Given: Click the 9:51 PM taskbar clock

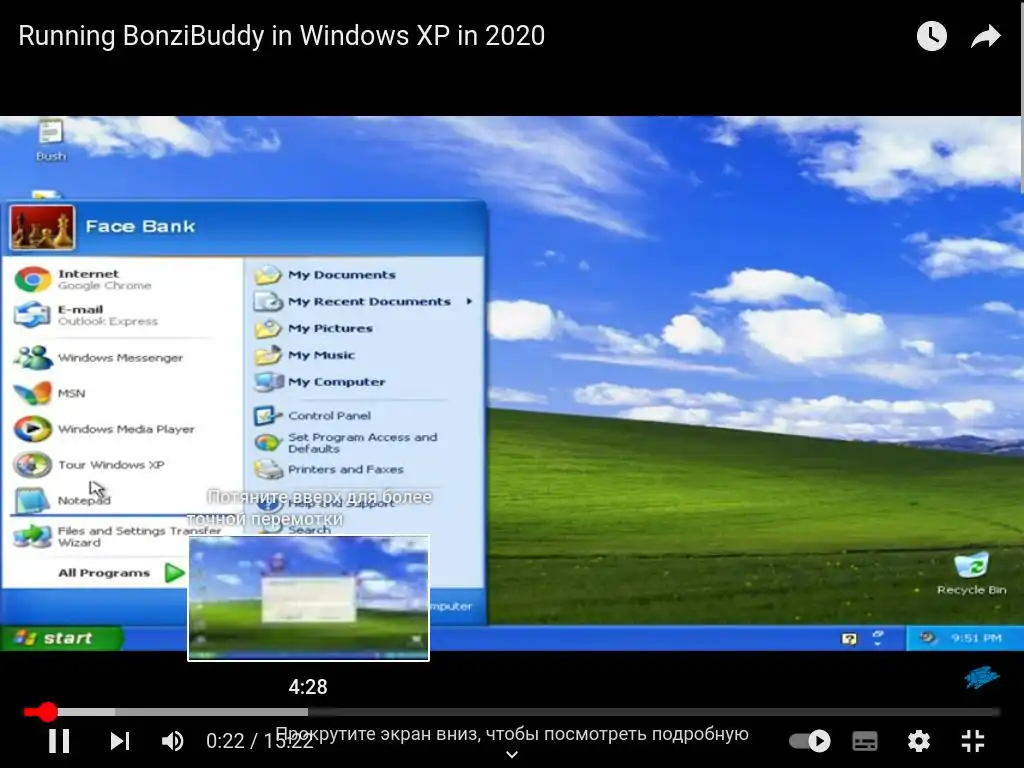Looking at the screenshot, I should pyautogui.click(x=976, y=638).
